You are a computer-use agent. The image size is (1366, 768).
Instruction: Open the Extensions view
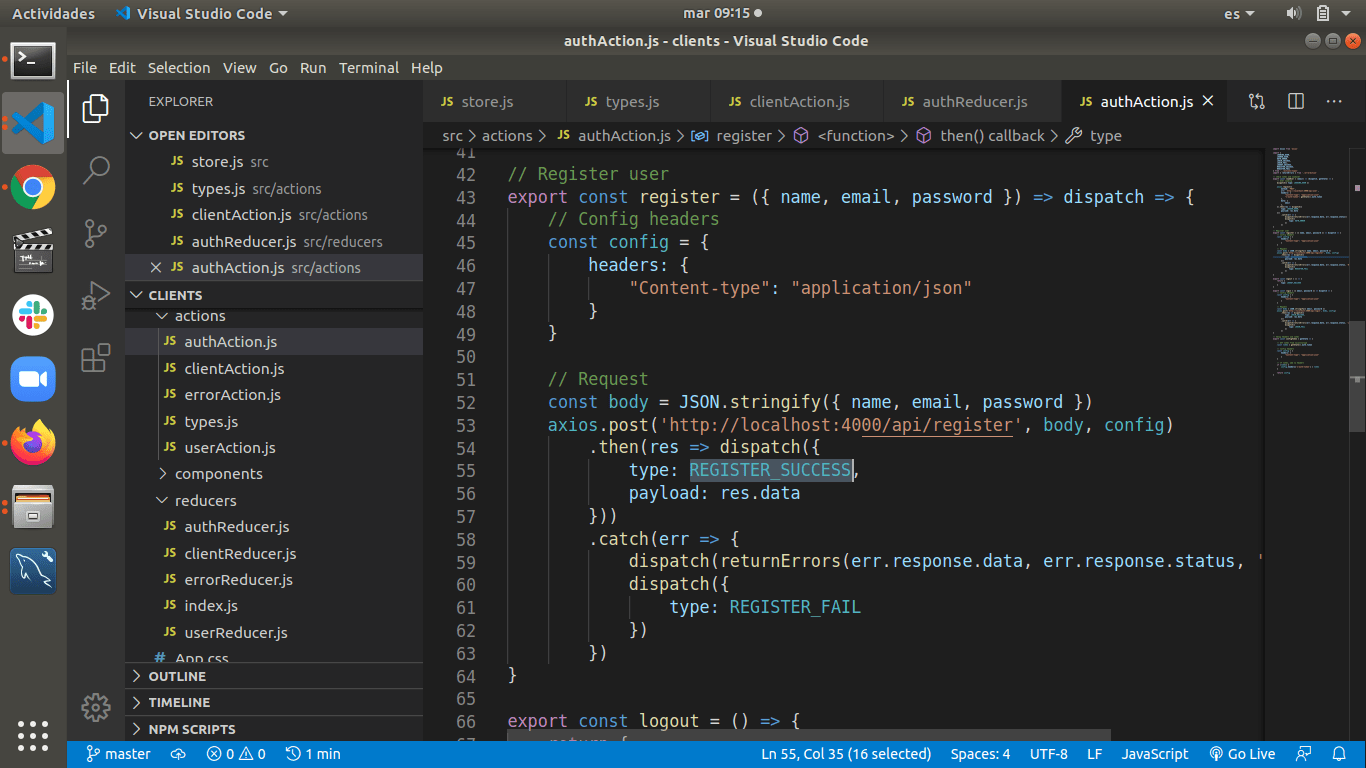(x=96, y=358)
